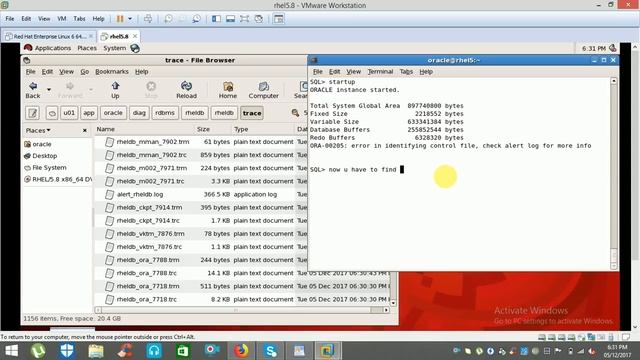Sort files by Type column header
Viewport: 640px width, 360px height.
pyautogui.click(x=263, y=129)
